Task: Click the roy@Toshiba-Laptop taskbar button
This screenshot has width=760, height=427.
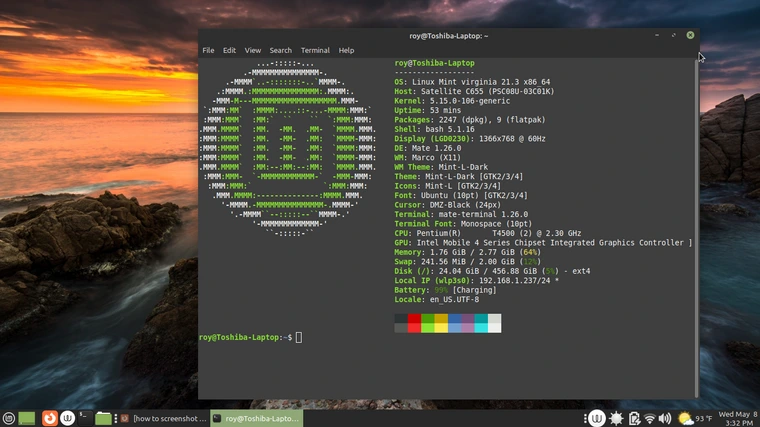Action: [x=256, y=418]
